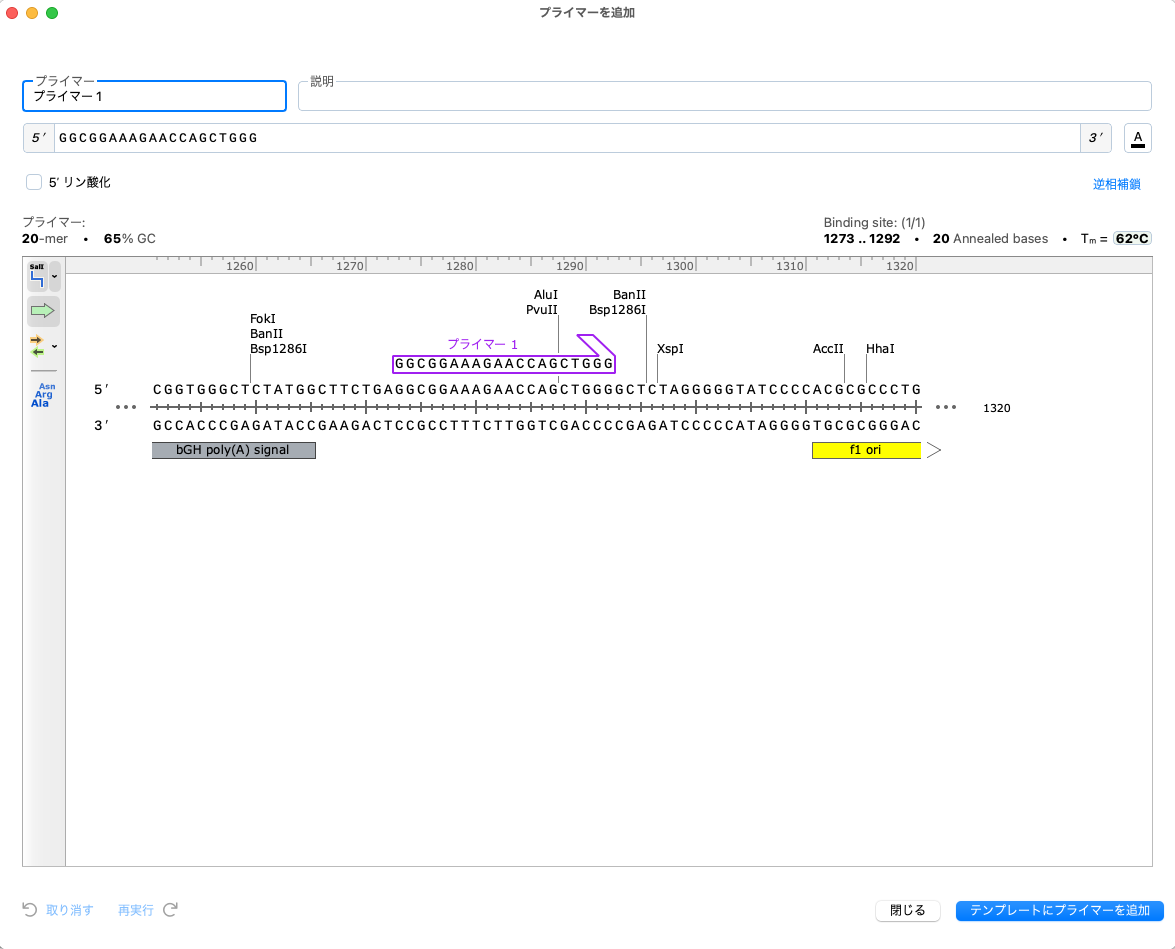Click the 閉じる button
The height and width of the screenshot is (949, 1175).
click(907, 911)
